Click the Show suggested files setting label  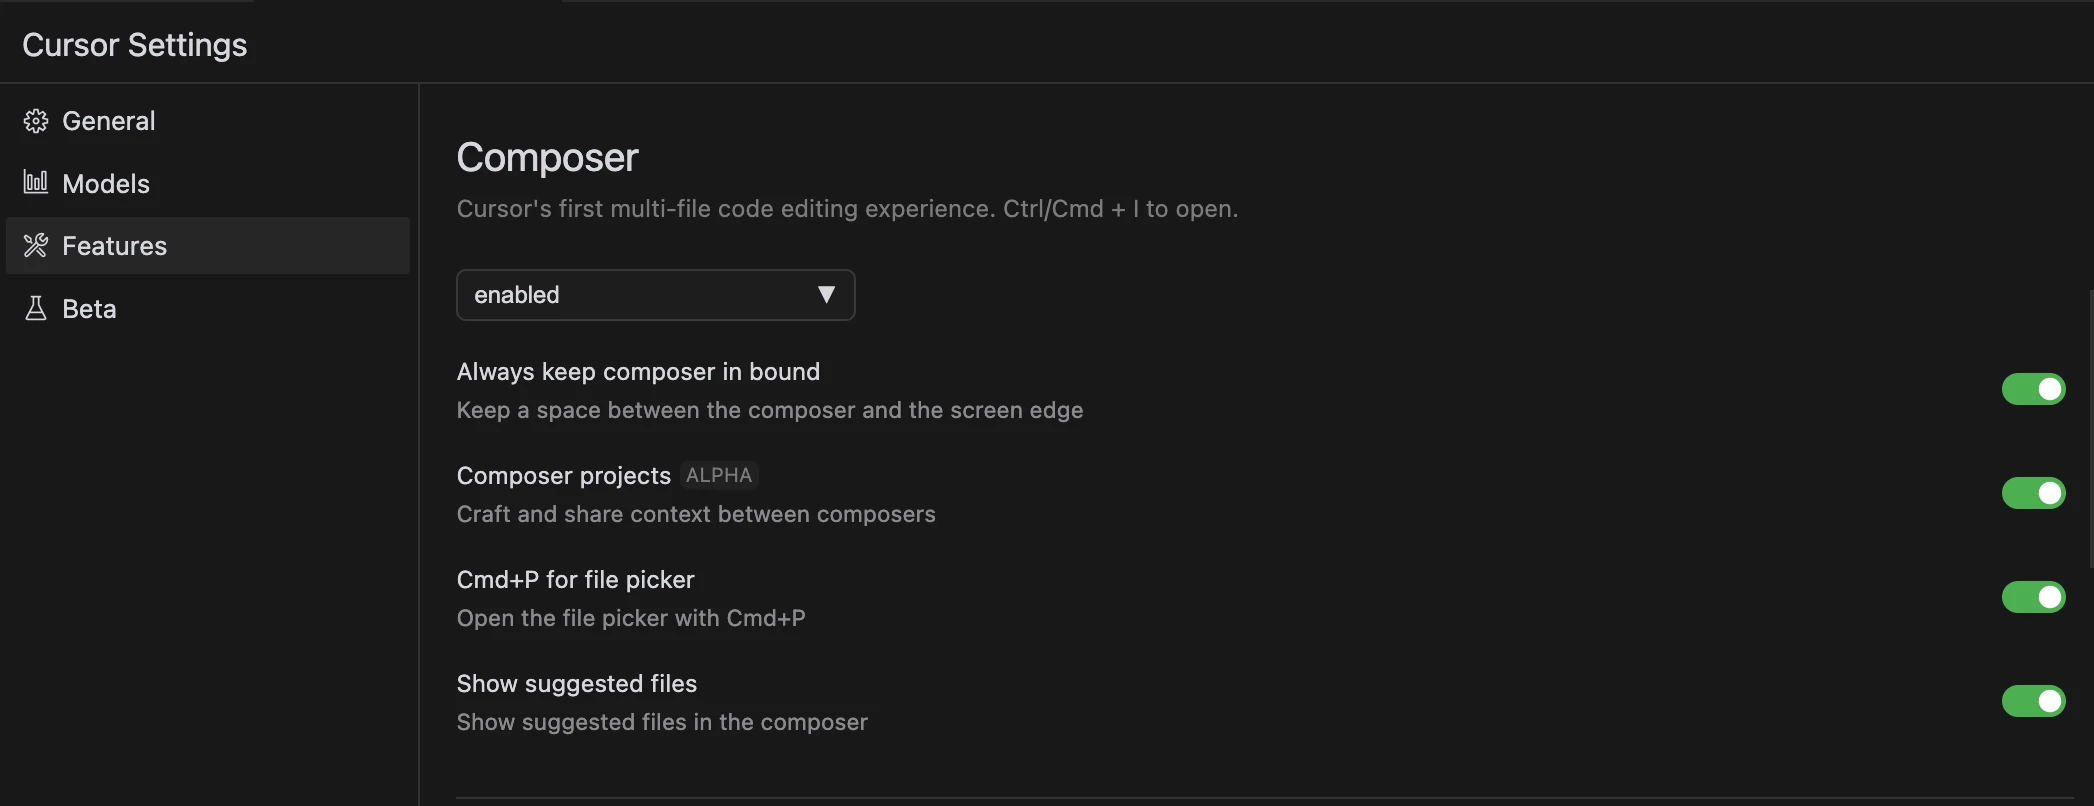pos(576,684)
